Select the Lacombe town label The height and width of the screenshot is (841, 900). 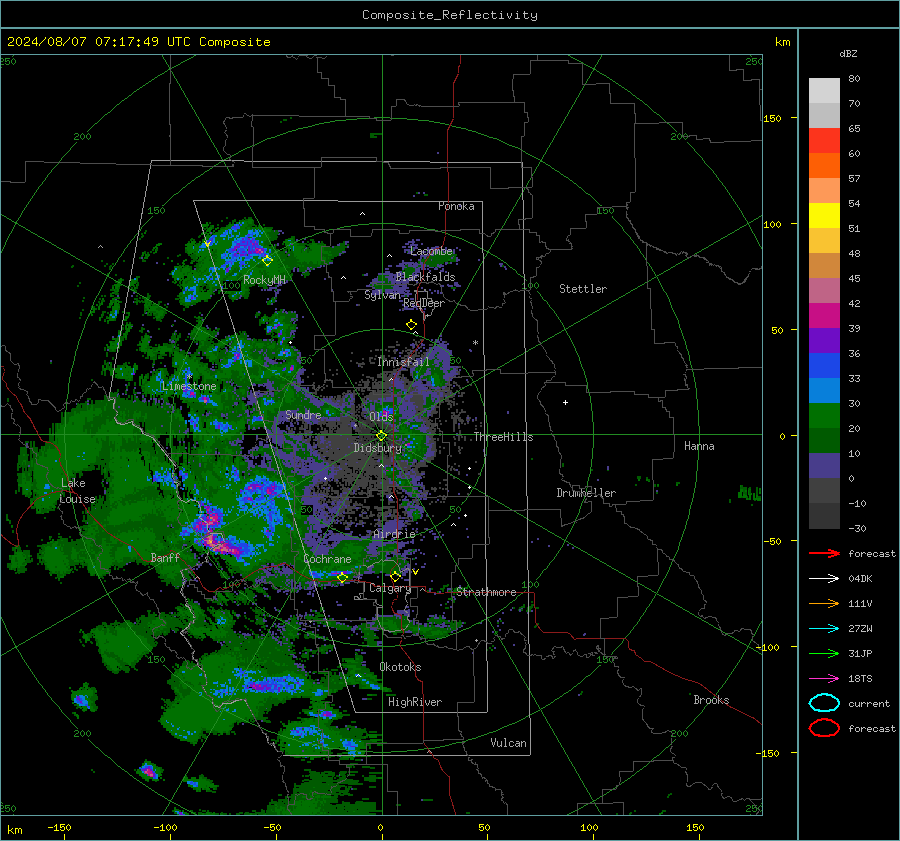(431, 251)
